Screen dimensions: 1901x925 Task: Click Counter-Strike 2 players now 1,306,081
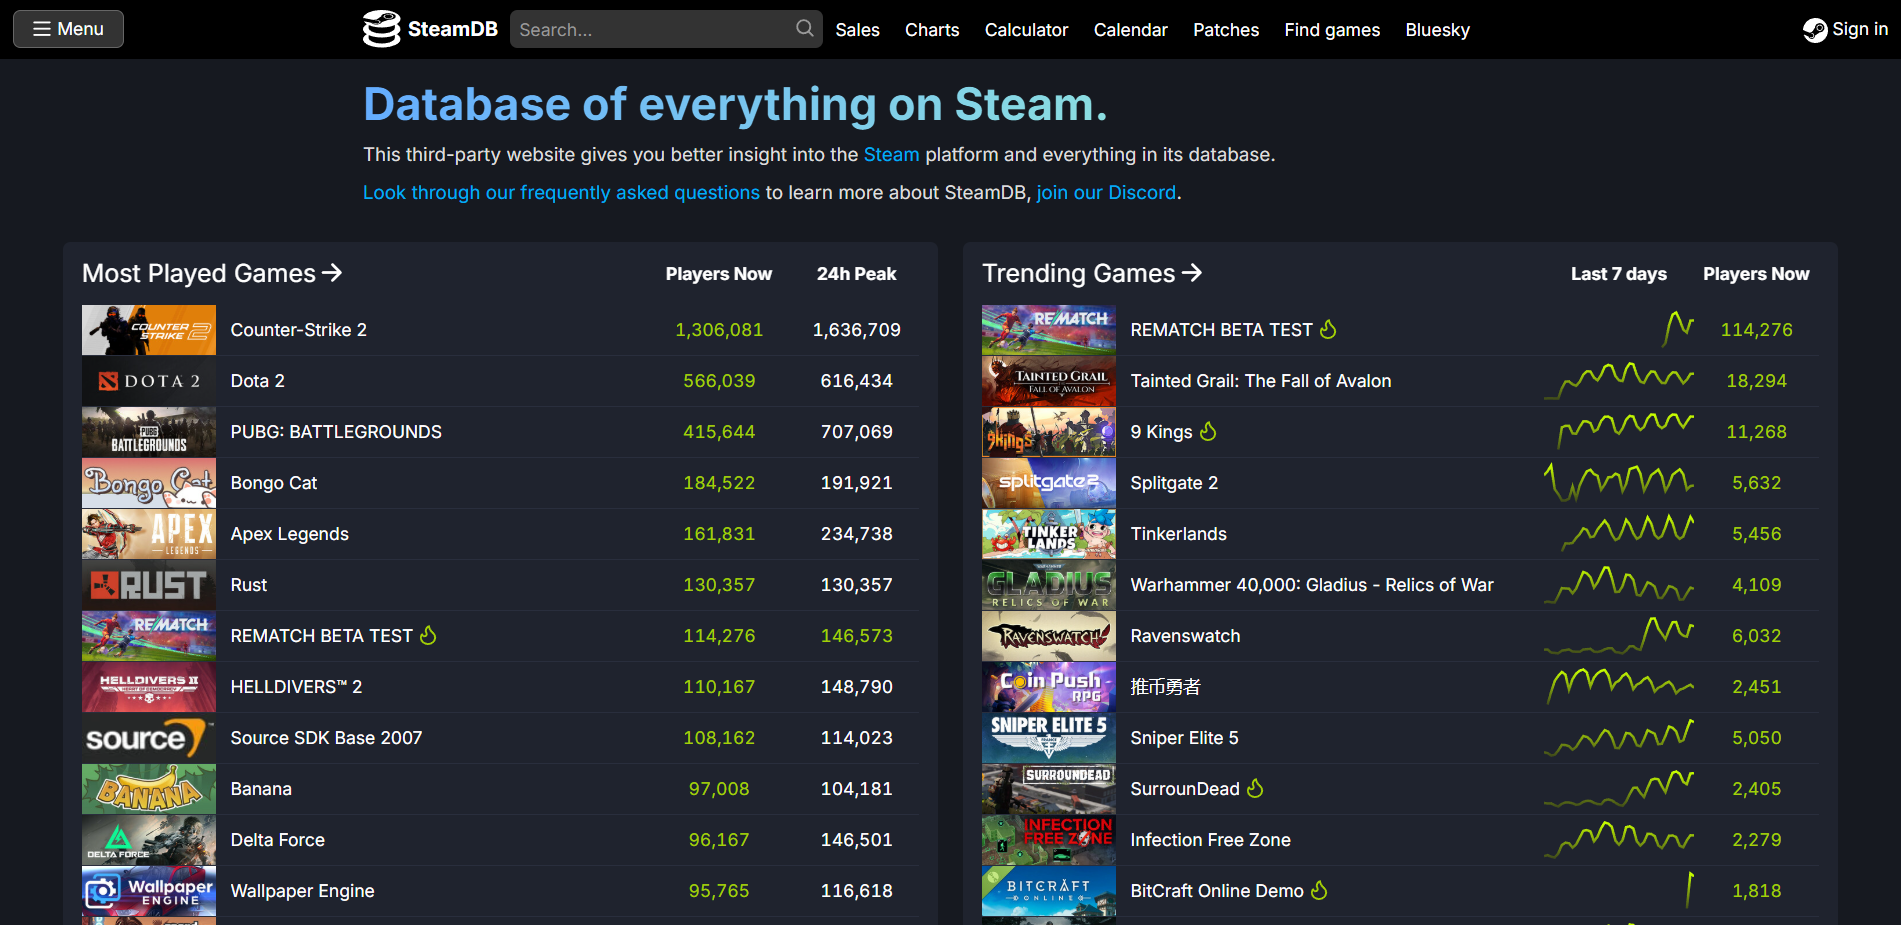719,330
